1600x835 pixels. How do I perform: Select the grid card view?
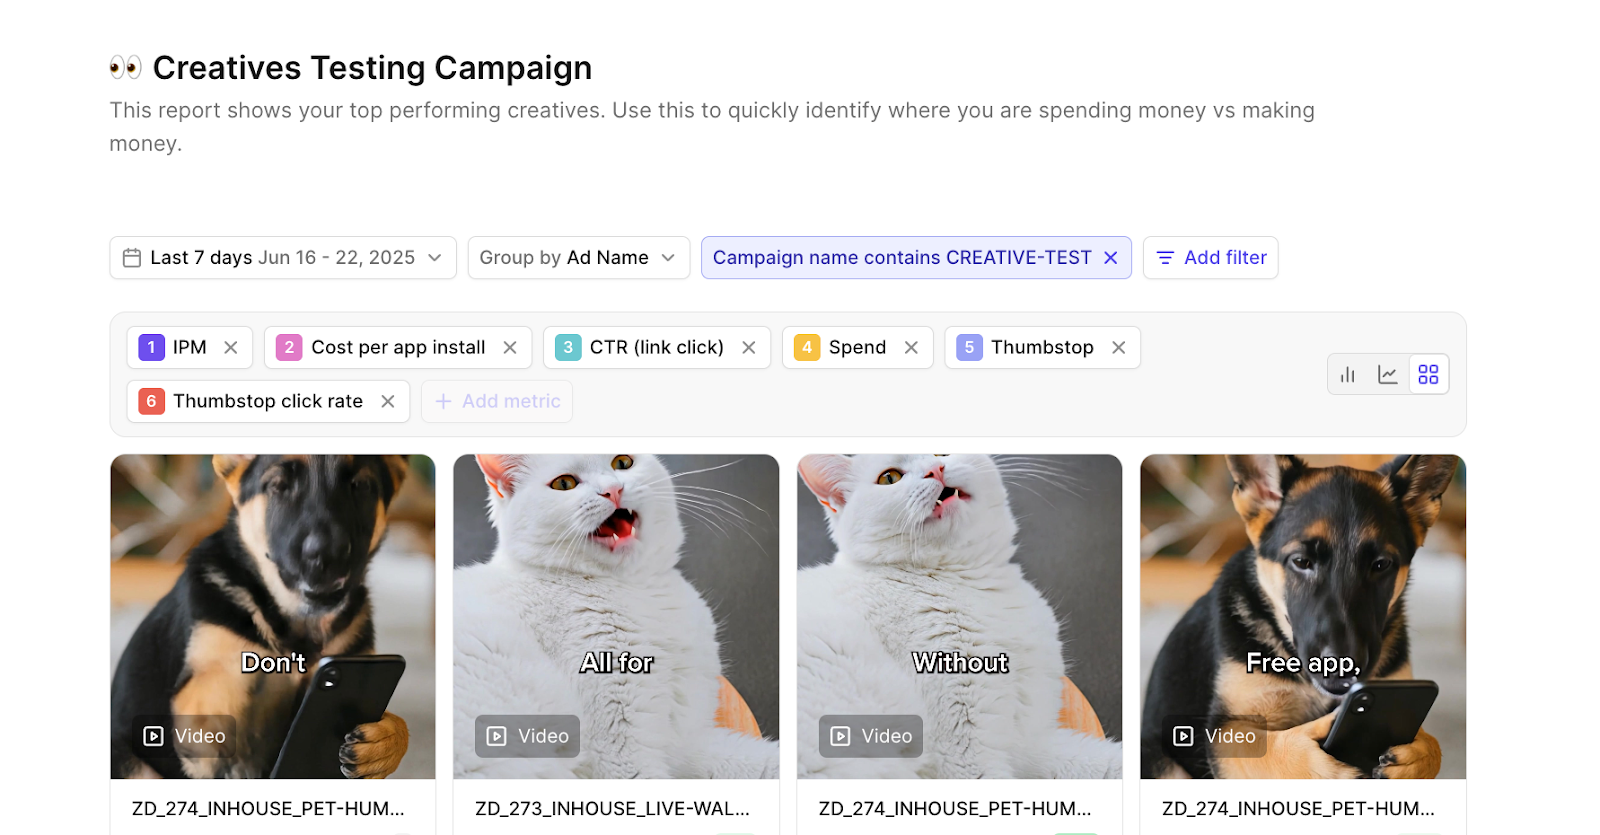tap(1428, 375)
